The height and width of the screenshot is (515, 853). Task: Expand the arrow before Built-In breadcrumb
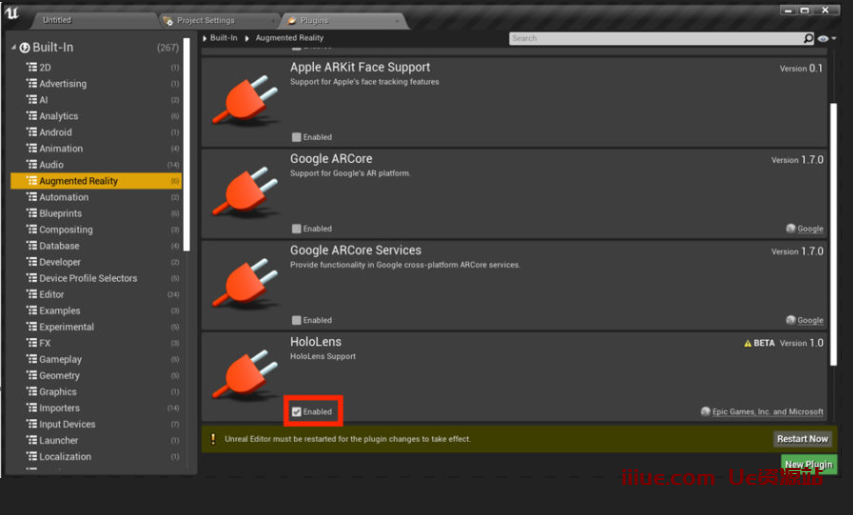tap(205, 39)
